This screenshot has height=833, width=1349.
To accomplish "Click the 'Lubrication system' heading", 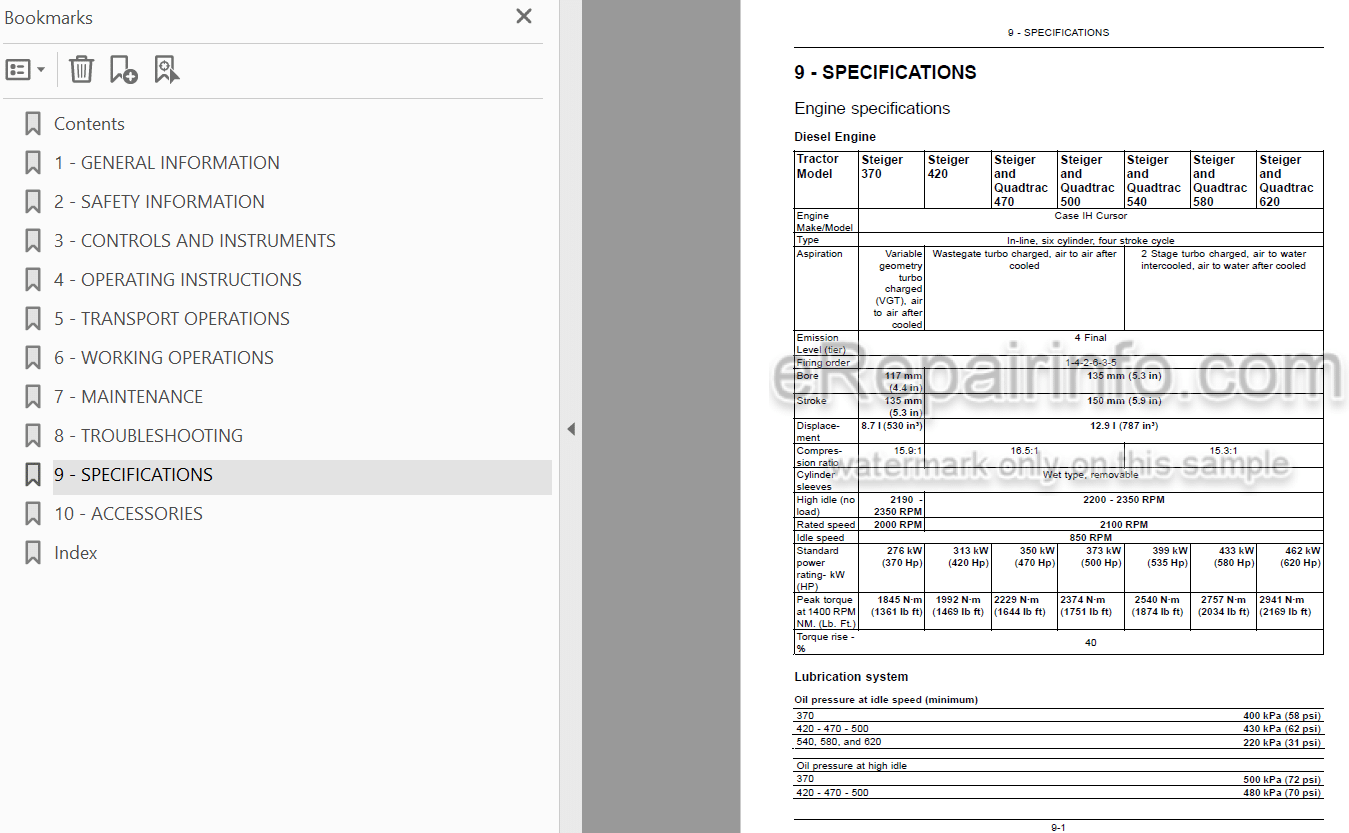I will [x=851, y=677].
